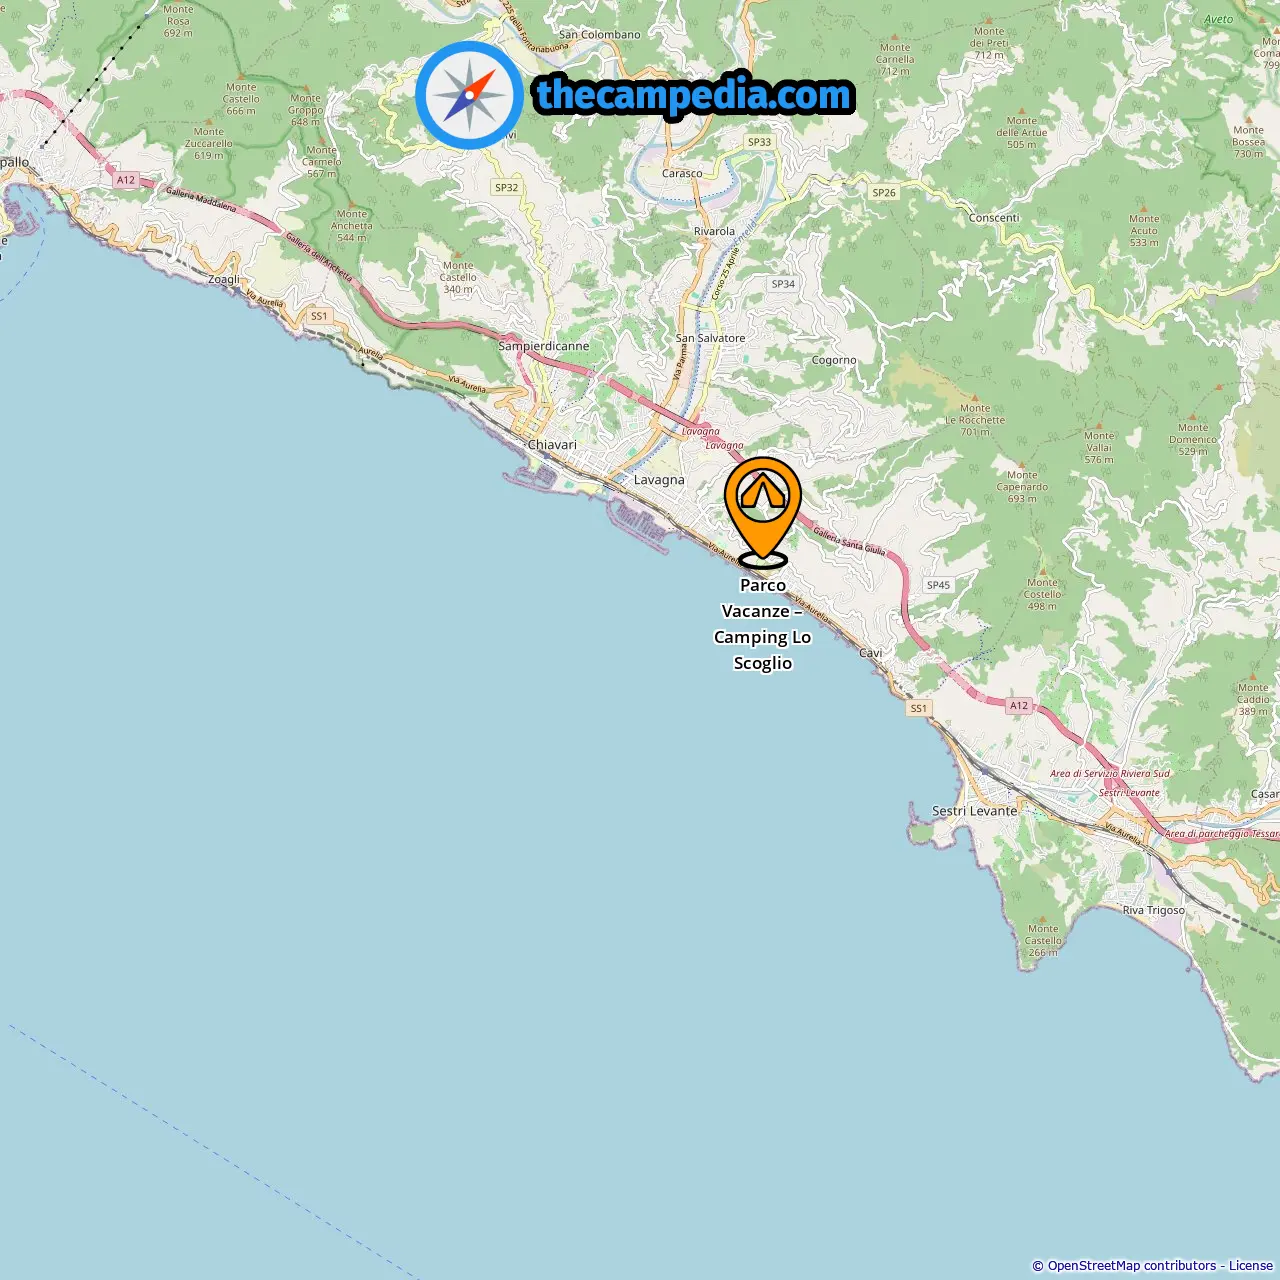This screenshot has height=1280, width=1280.
Task: Click the SP34 road shield
Action: point(783,284)
